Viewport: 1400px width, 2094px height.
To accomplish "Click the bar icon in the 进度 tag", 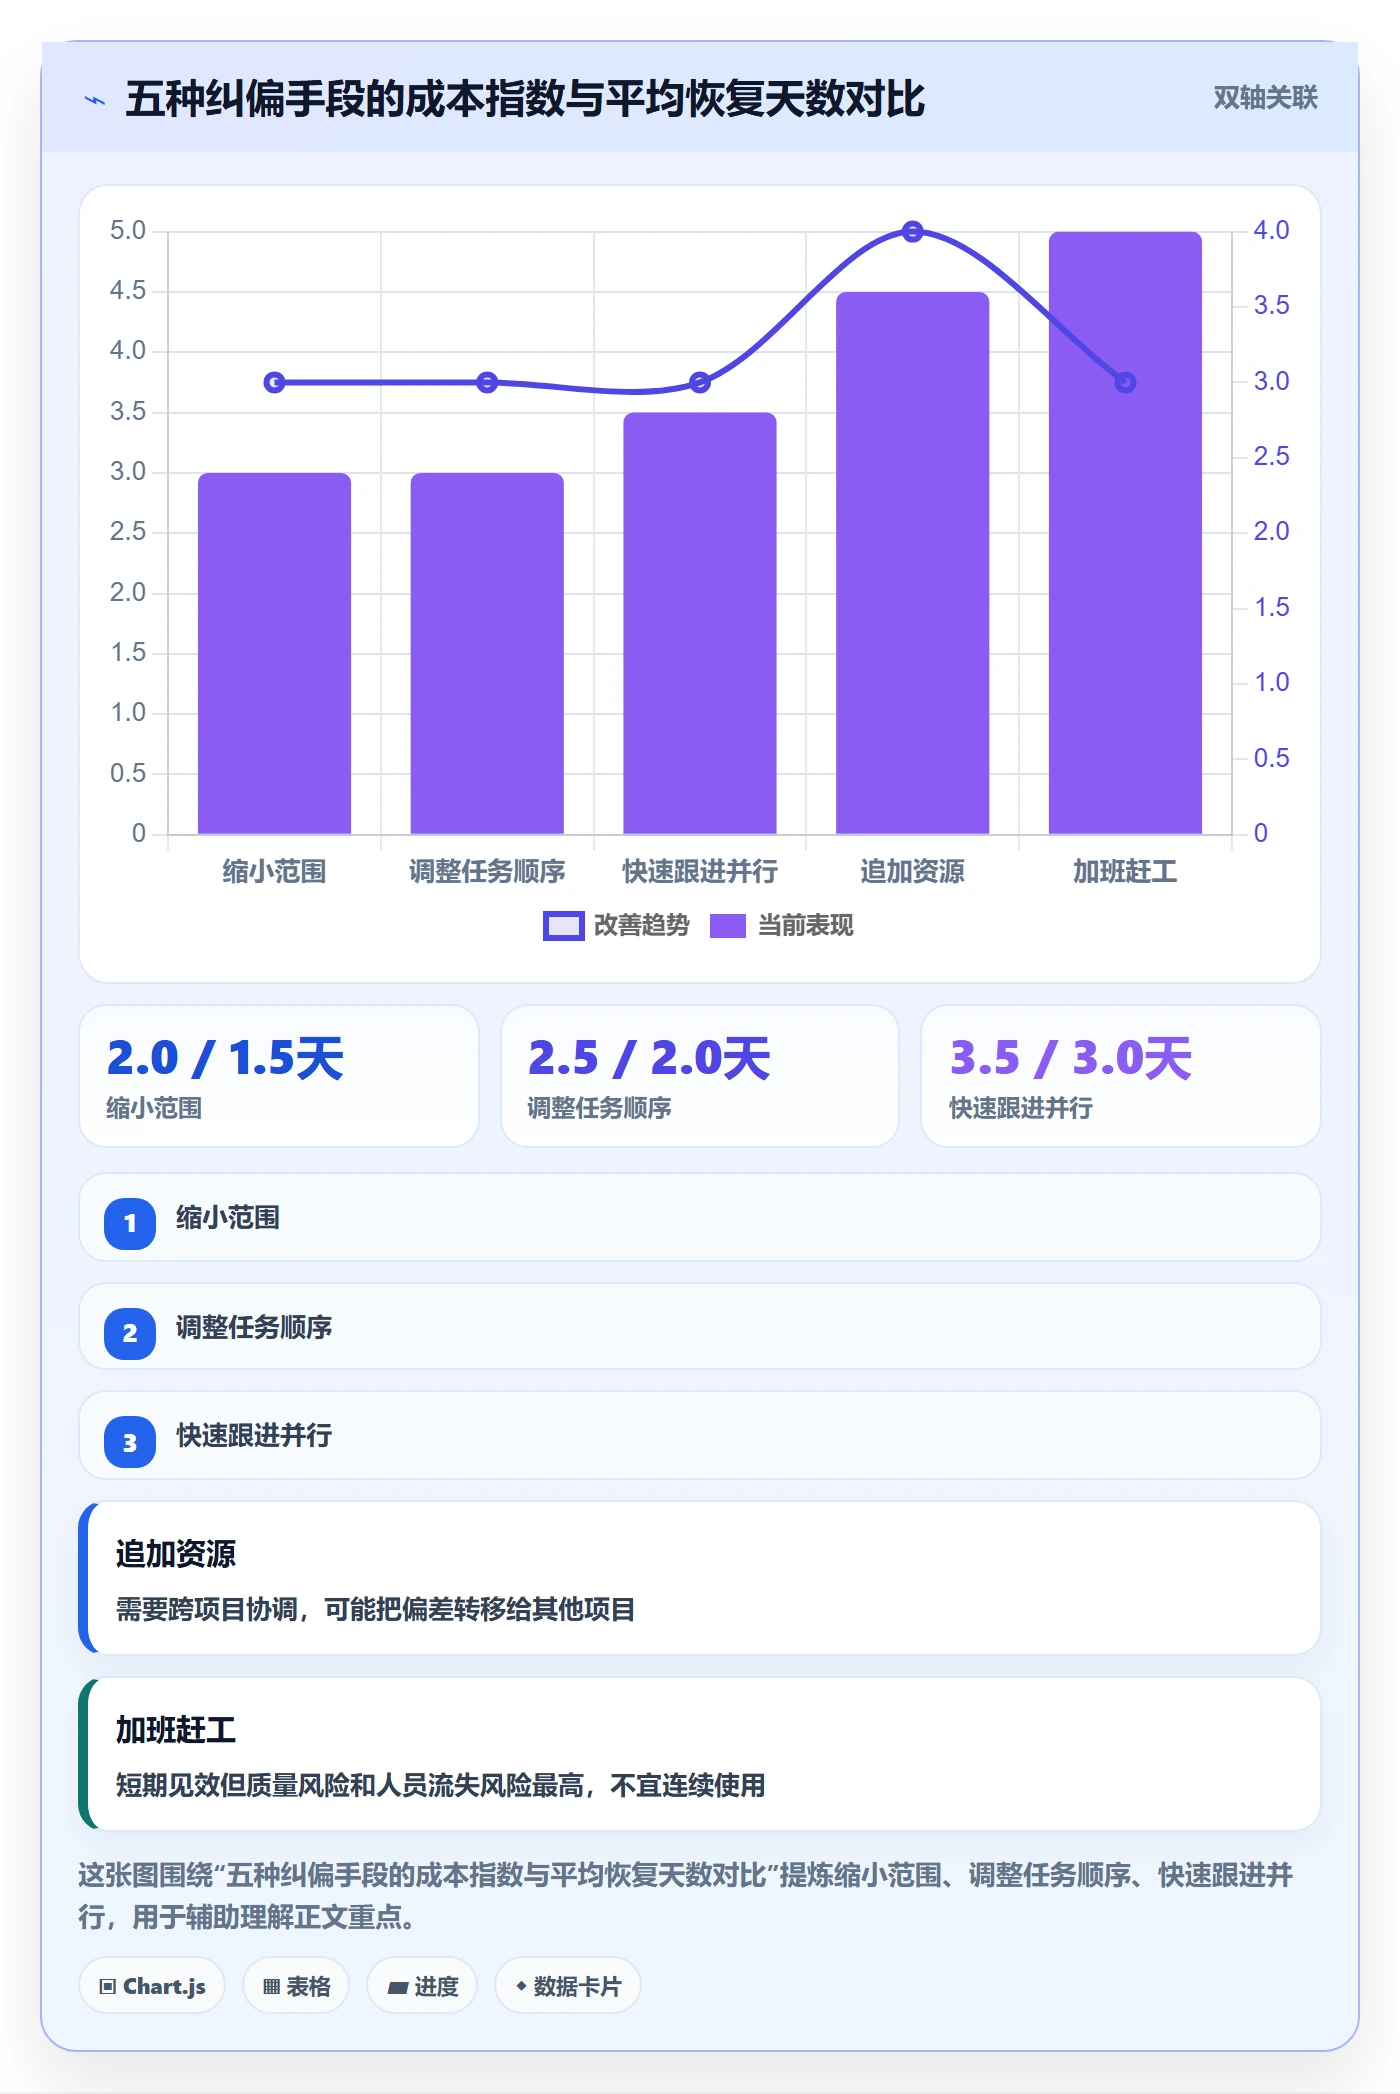I will pos(397,1988).
